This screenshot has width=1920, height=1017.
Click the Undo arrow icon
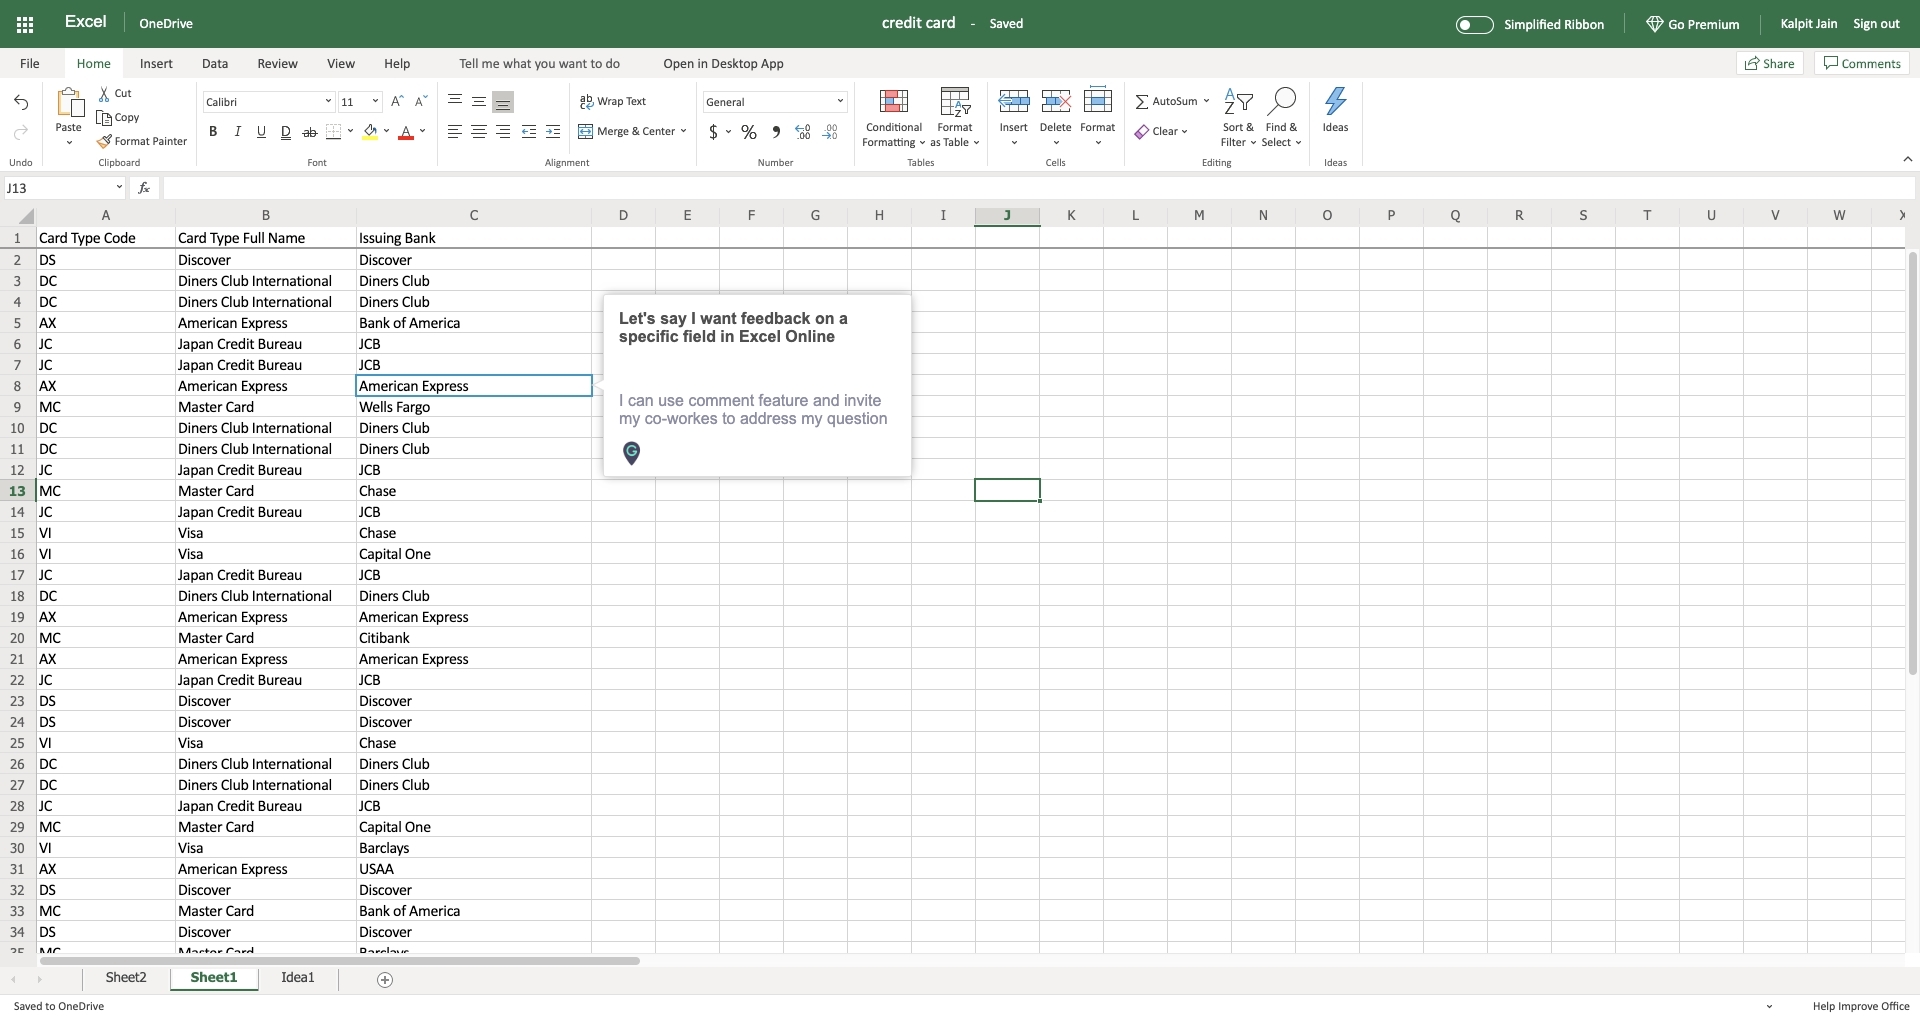pos(21,102)
